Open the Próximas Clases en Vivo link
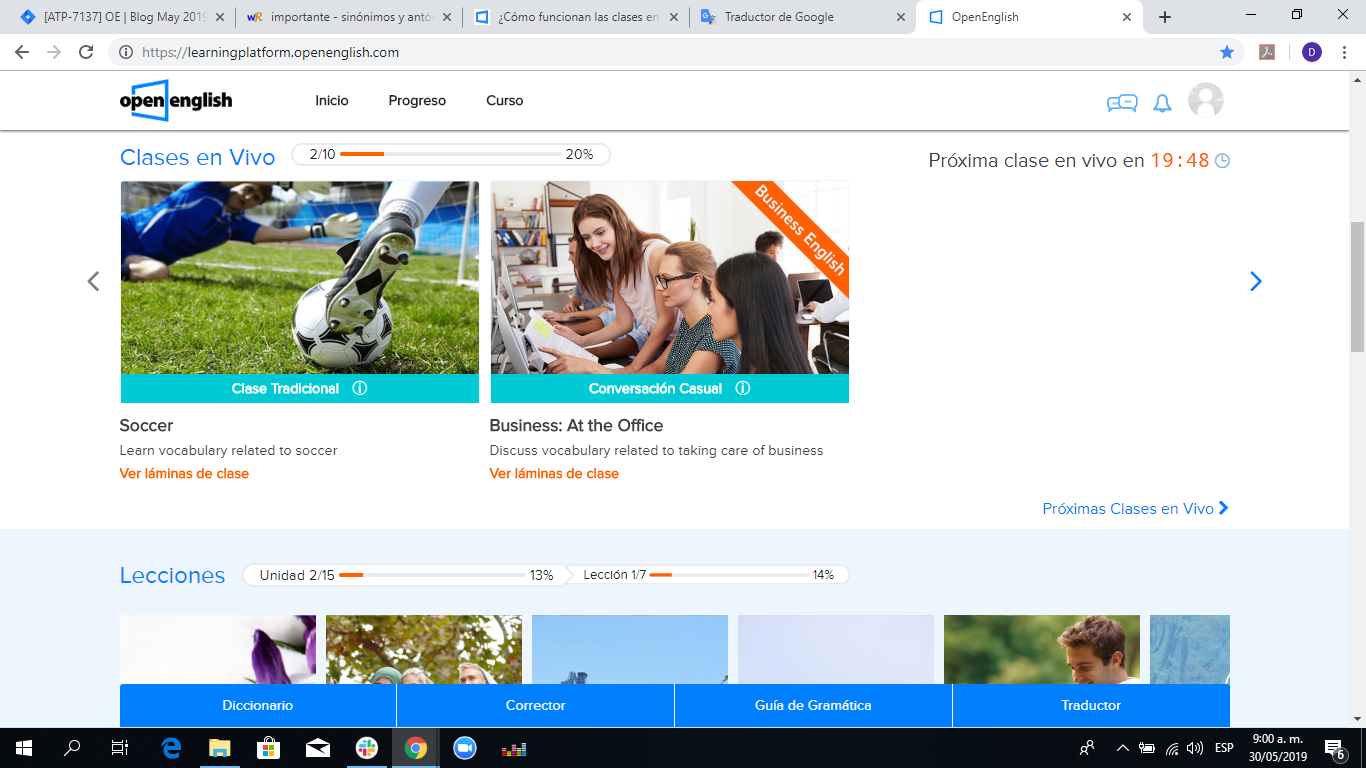The height and width of the screenshot is (768, 1366). tap(1135, 508)
